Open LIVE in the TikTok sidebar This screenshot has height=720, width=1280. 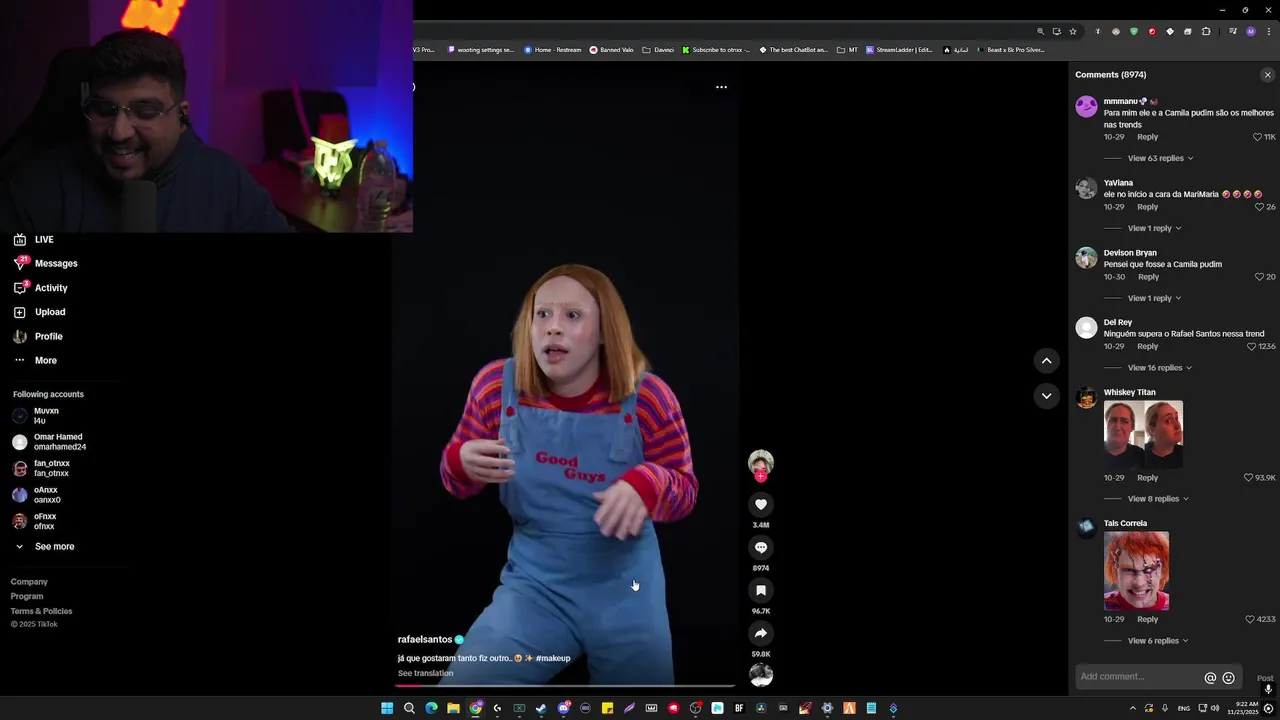pyautogui.click(x=33, y=240)
